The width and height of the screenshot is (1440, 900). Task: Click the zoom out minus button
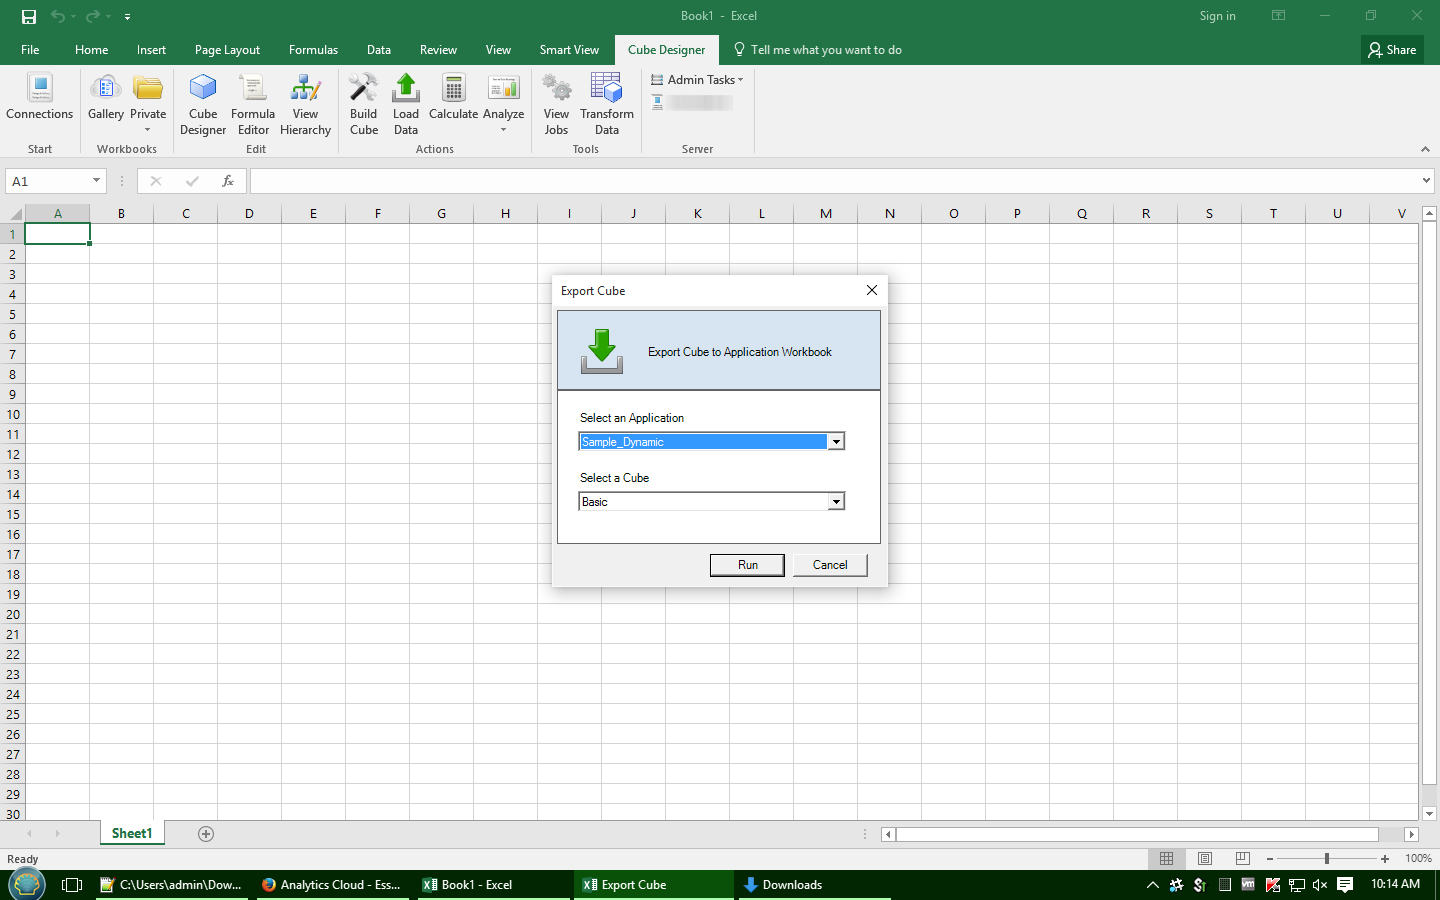pyautogui.click(x=1270, y=859)
